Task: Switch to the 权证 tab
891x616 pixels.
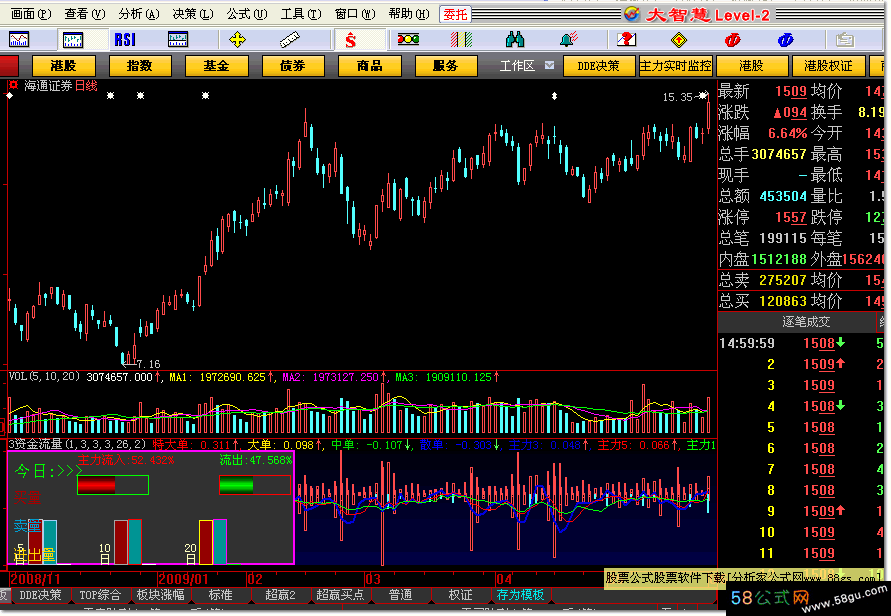Action: pyautogui.click(x=461, y=595)
